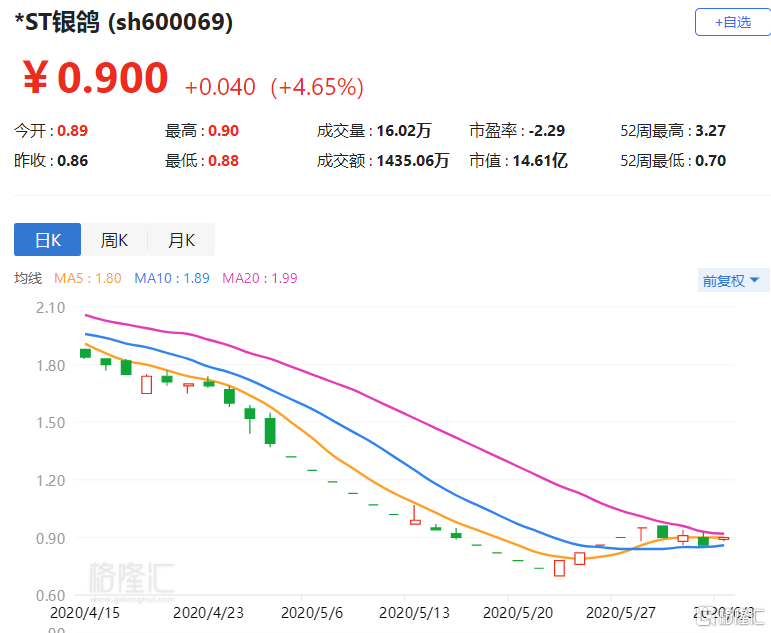Image resolution: width=771 pixels, height=633 pixels.
Task: Click the 市值 value 14.61亿
Action: [540, 161]
